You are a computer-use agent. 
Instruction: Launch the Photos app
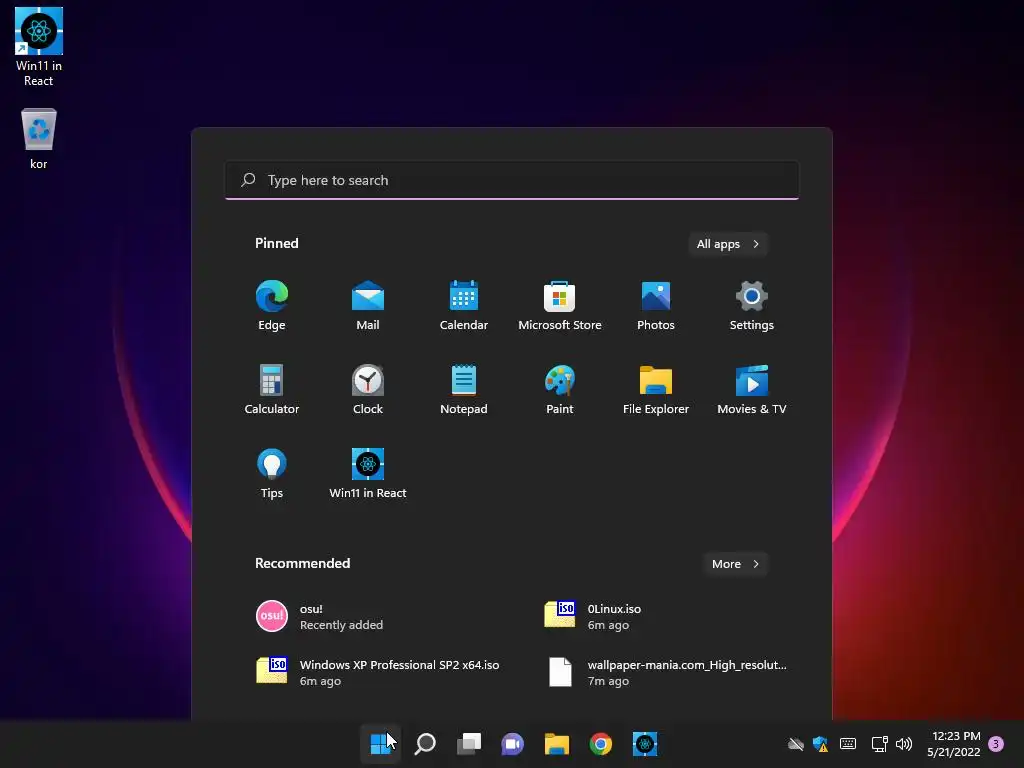(x=656, y=306)
